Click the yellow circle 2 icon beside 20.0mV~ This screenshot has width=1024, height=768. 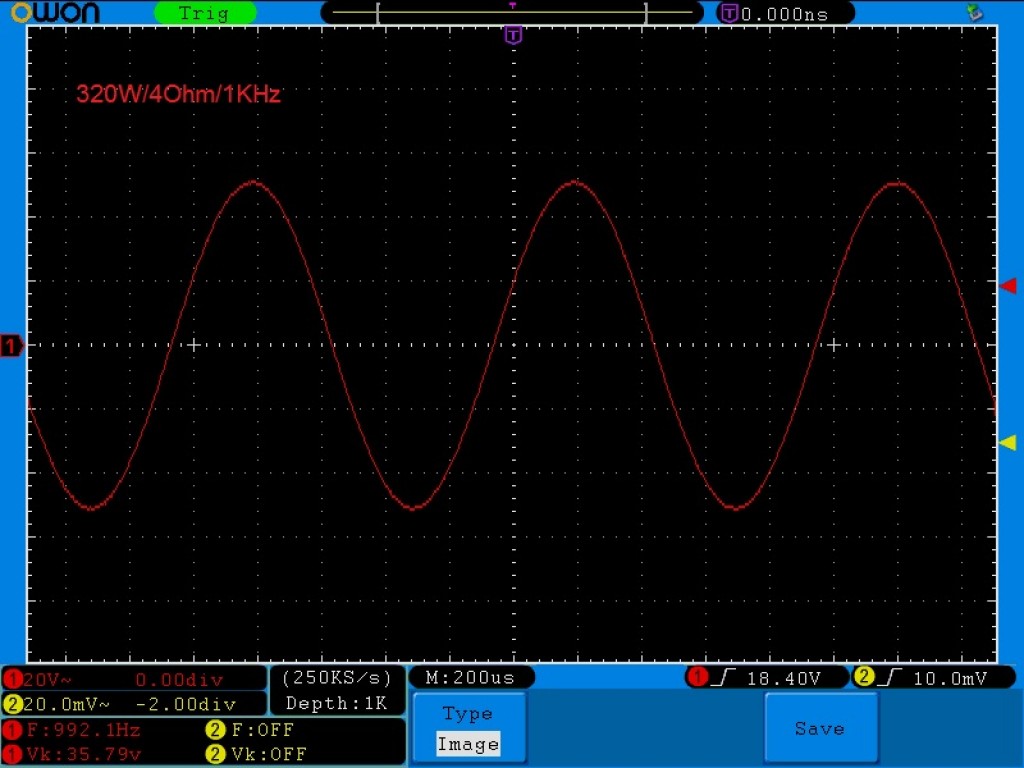click(12, 704)
